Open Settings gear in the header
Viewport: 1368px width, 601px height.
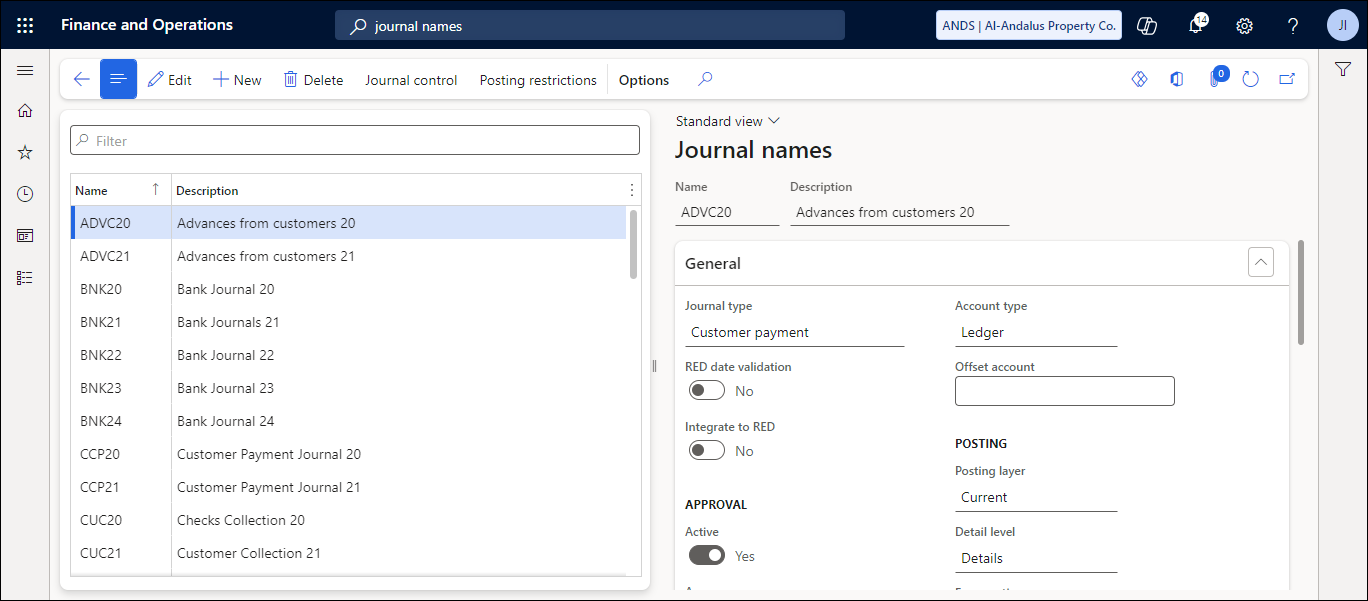tap(1244, 25)
